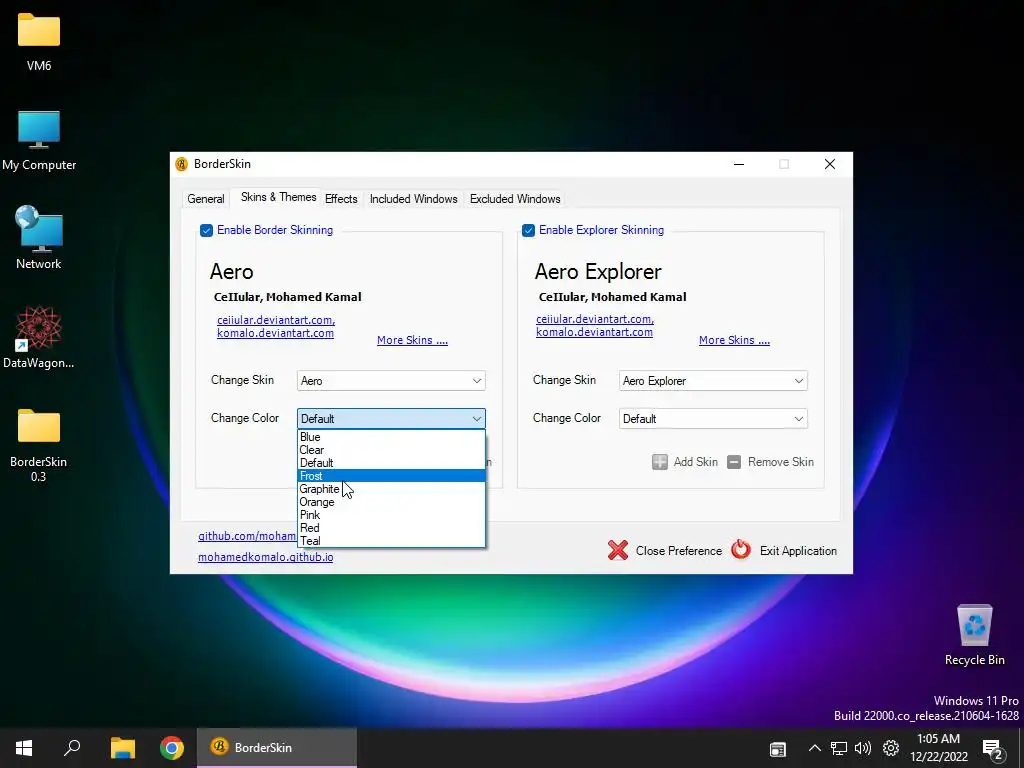This screenshot has height=768, width=1024.
Task: Open File Explorer from the taskbar
Action: [122, 748]
